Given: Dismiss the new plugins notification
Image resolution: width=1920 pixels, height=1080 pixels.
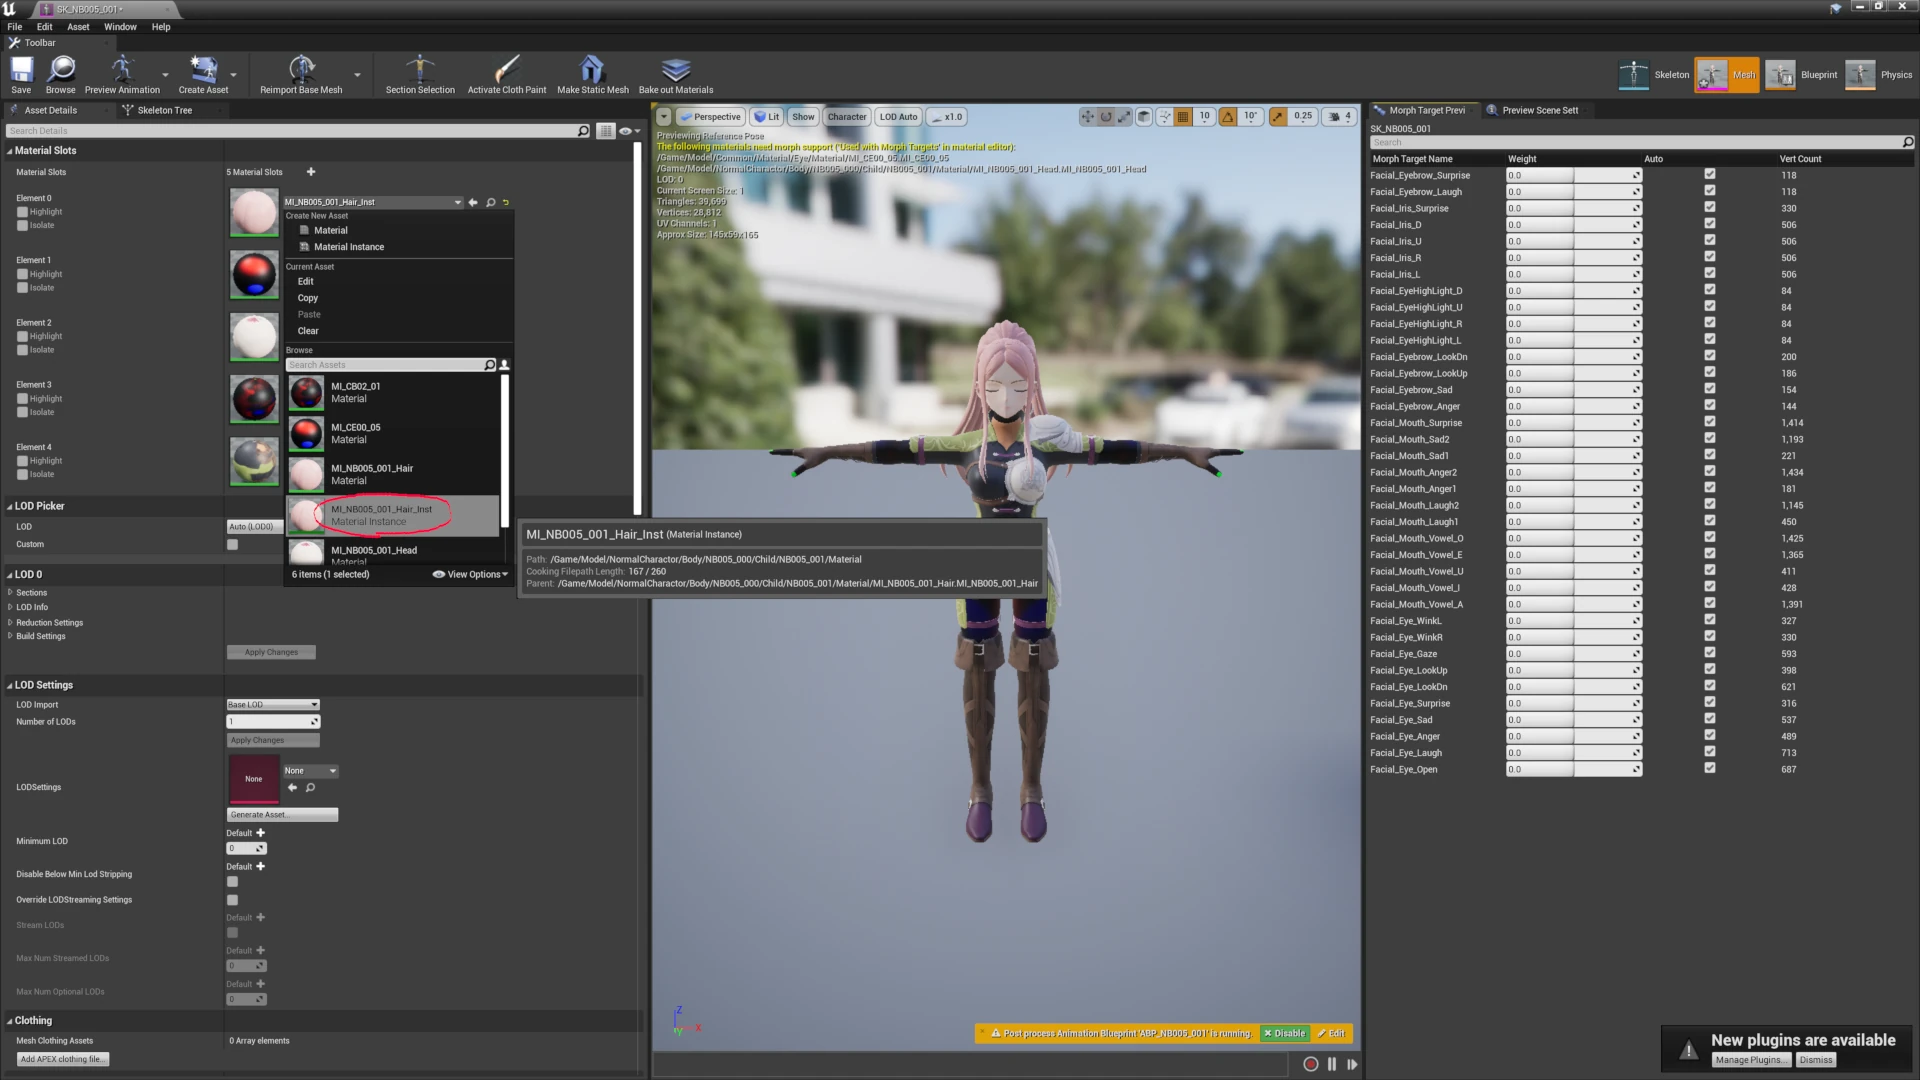Looking at the screenshot, I should coord(1816,1060).
